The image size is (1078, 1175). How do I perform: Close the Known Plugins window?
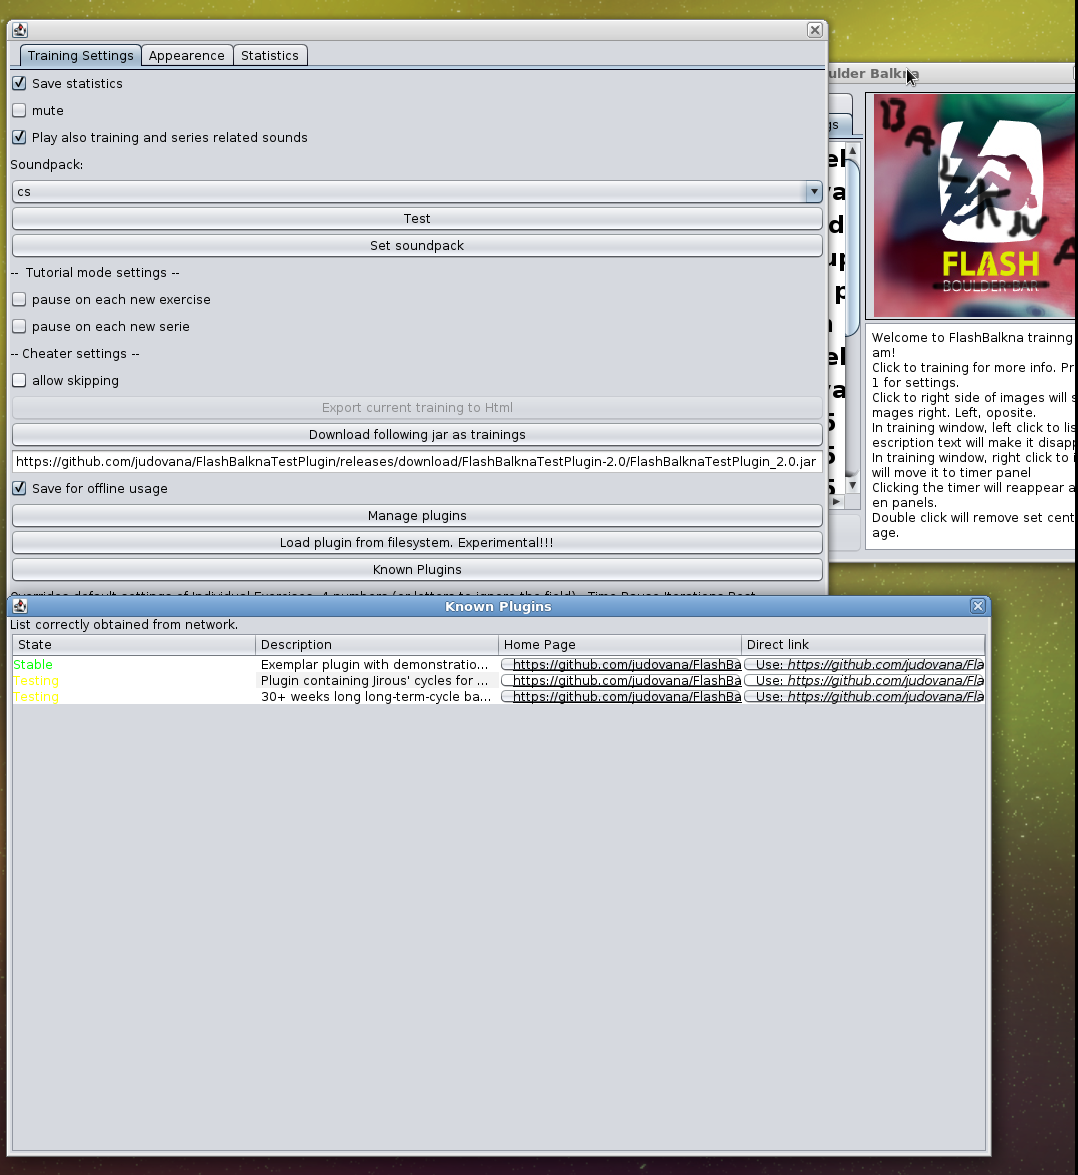978,606
